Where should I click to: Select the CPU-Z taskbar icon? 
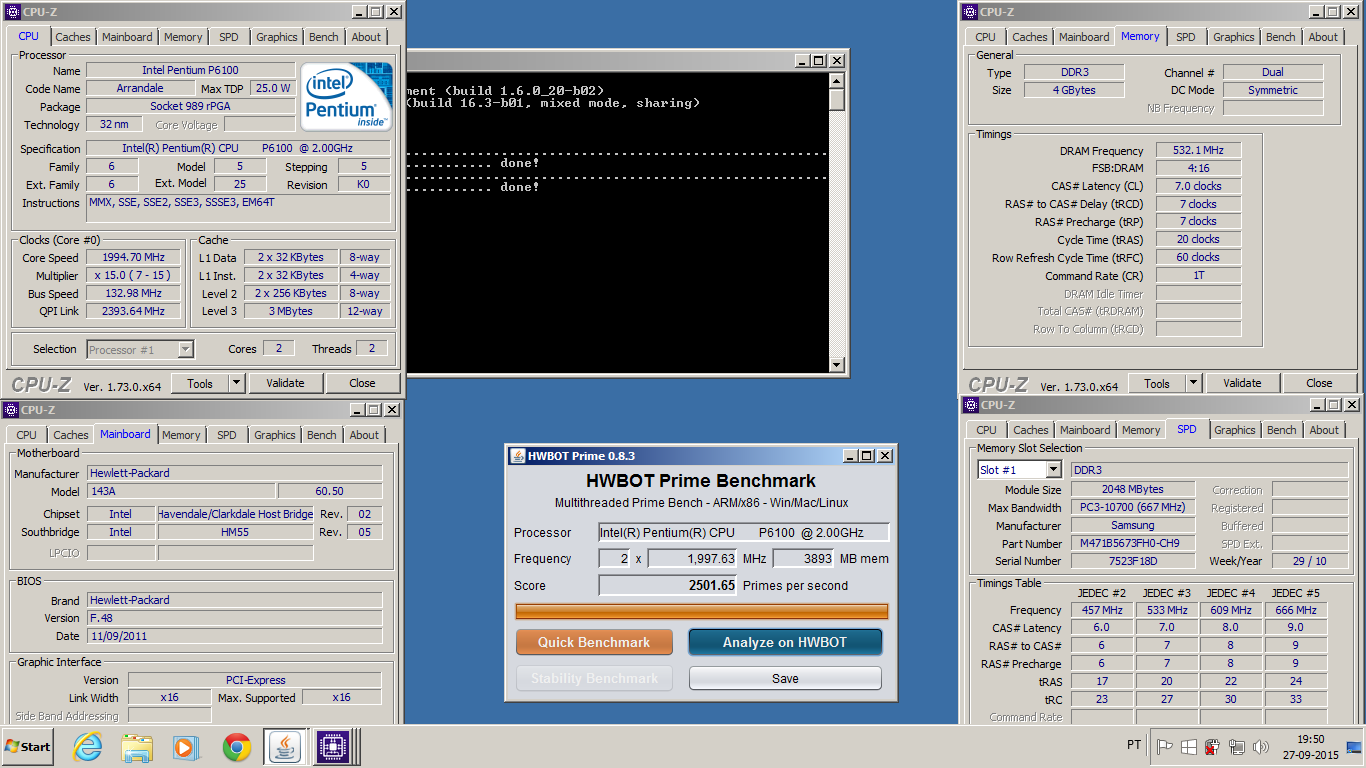[x=332, y=747]
